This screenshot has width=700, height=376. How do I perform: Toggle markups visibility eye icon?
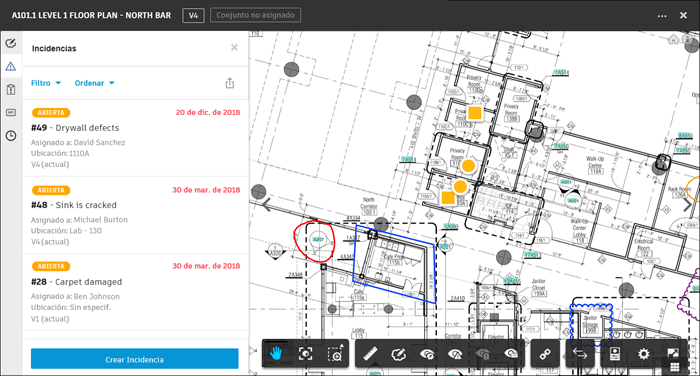click(427, 354)
